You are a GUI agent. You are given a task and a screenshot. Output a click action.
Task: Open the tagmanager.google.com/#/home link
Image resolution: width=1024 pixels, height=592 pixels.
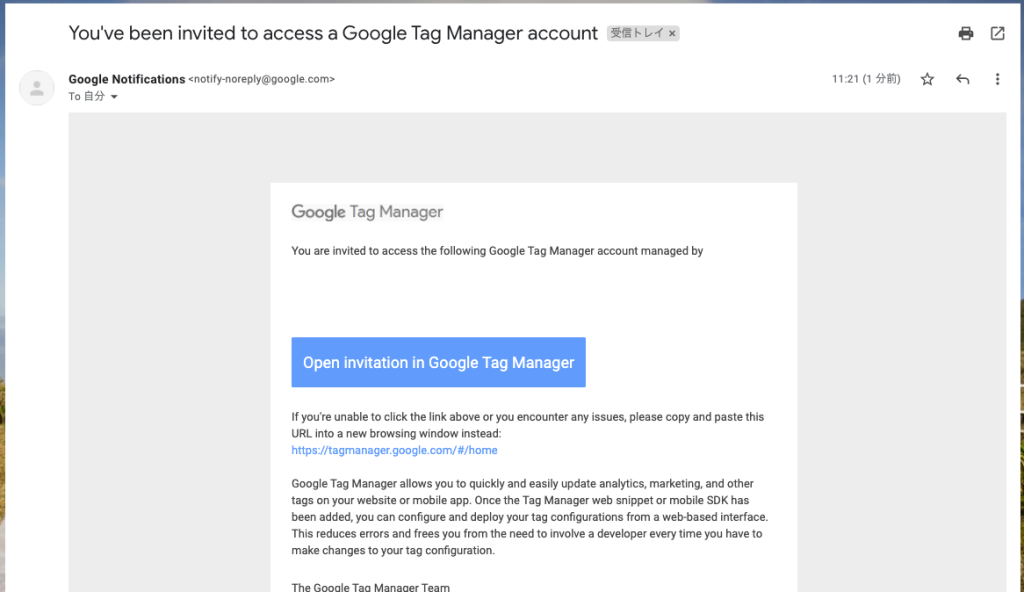pos(394,450)
